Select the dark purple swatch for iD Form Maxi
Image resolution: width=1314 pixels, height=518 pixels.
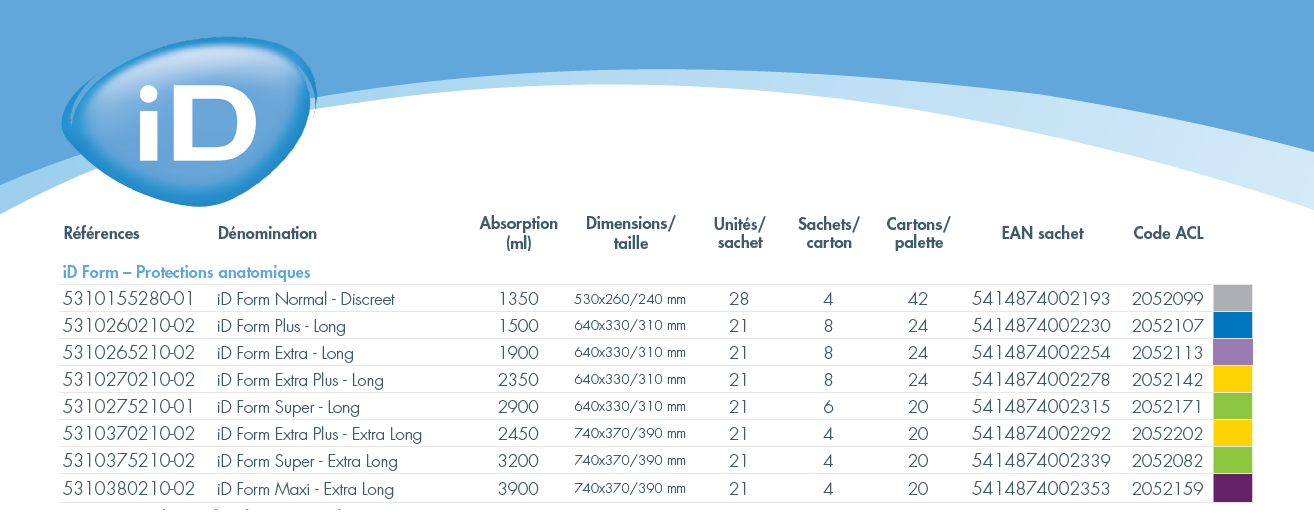[1232, 488]
